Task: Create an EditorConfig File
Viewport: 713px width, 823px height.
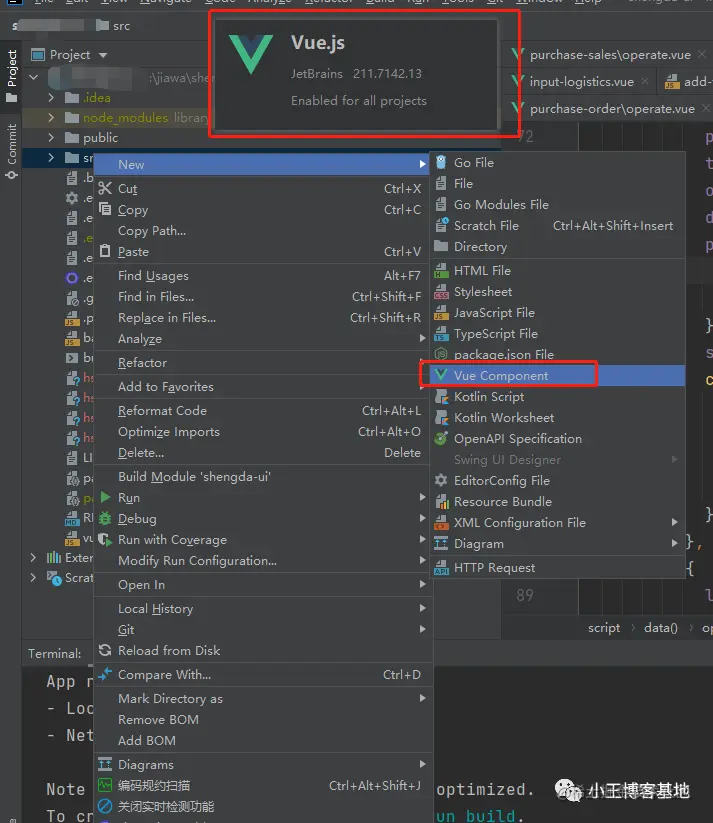Action: [558, 481]
